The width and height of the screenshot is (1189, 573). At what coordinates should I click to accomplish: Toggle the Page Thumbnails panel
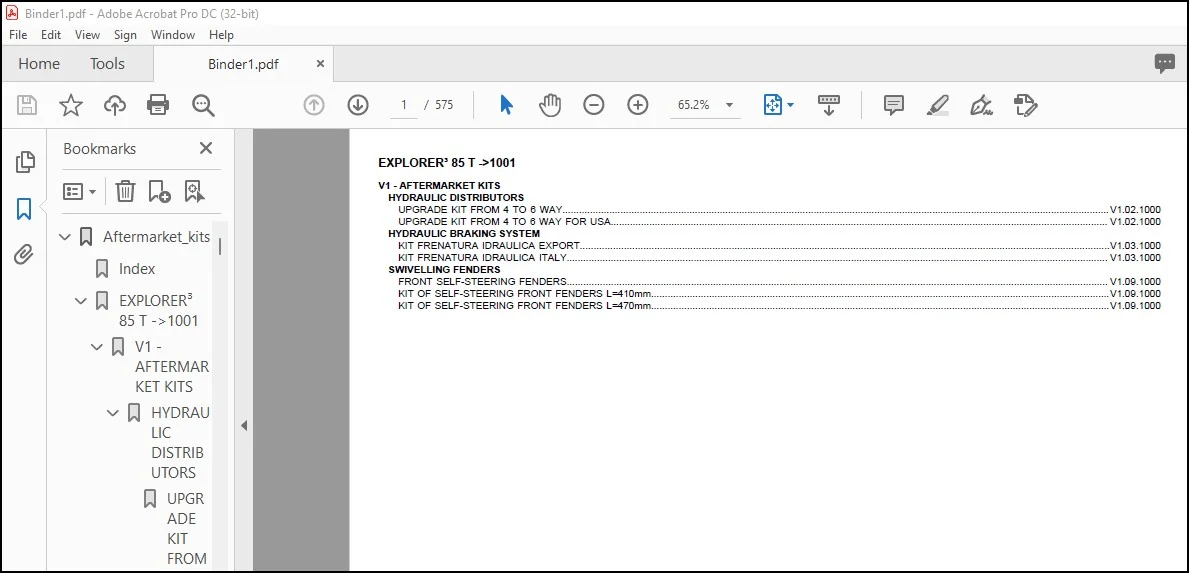click(x=24, y=161)
